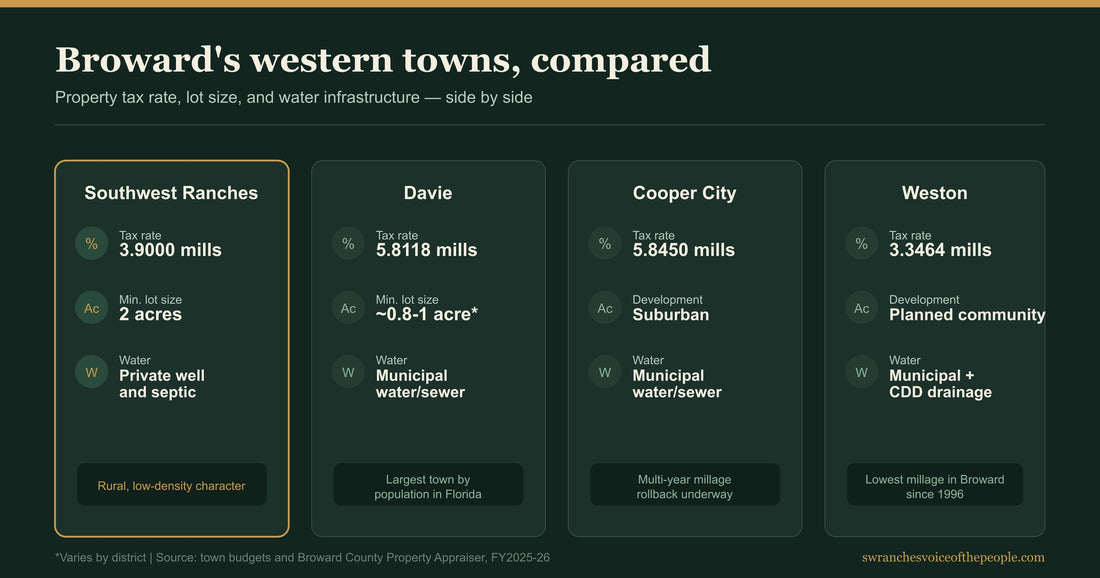Click the percent icon in Southwest Ranches card
The height and width of the screenshot is (578, 1100).
pos(91,243)
